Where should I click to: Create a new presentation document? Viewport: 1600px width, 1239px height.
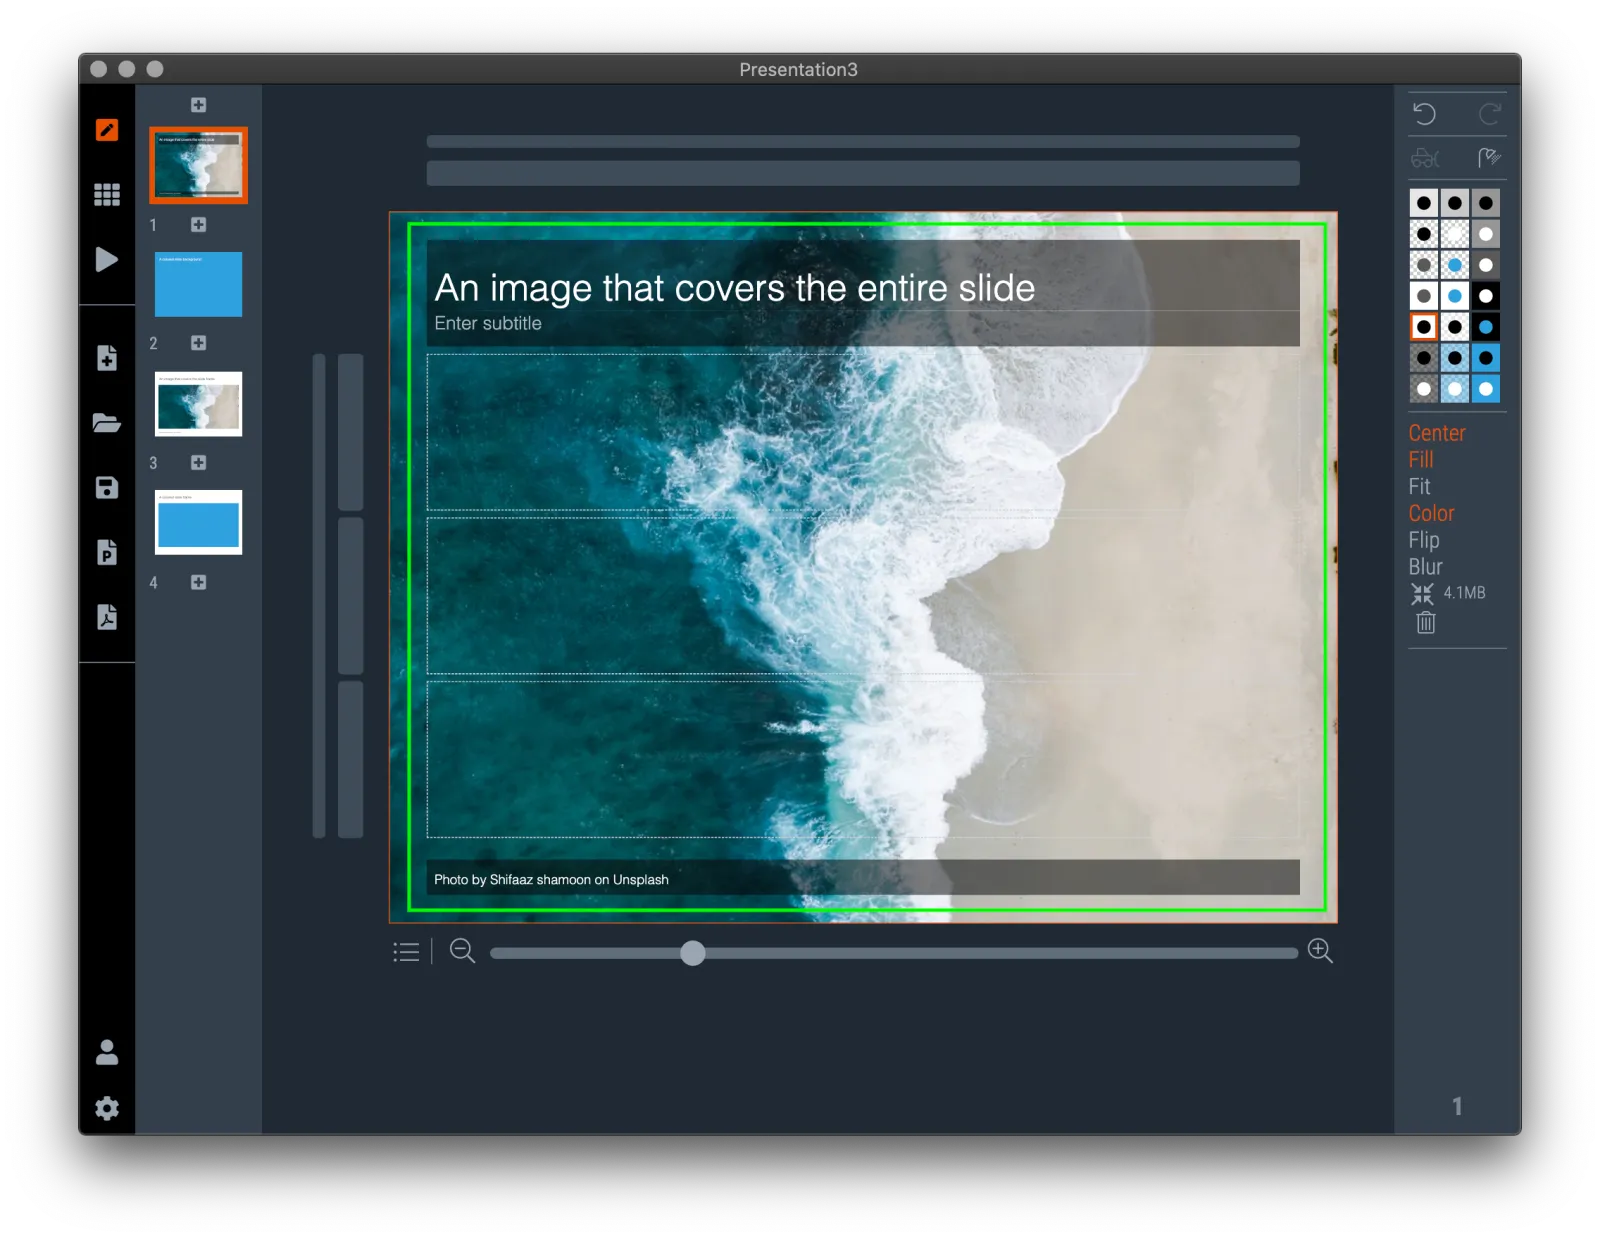click(x=107, y=358)
